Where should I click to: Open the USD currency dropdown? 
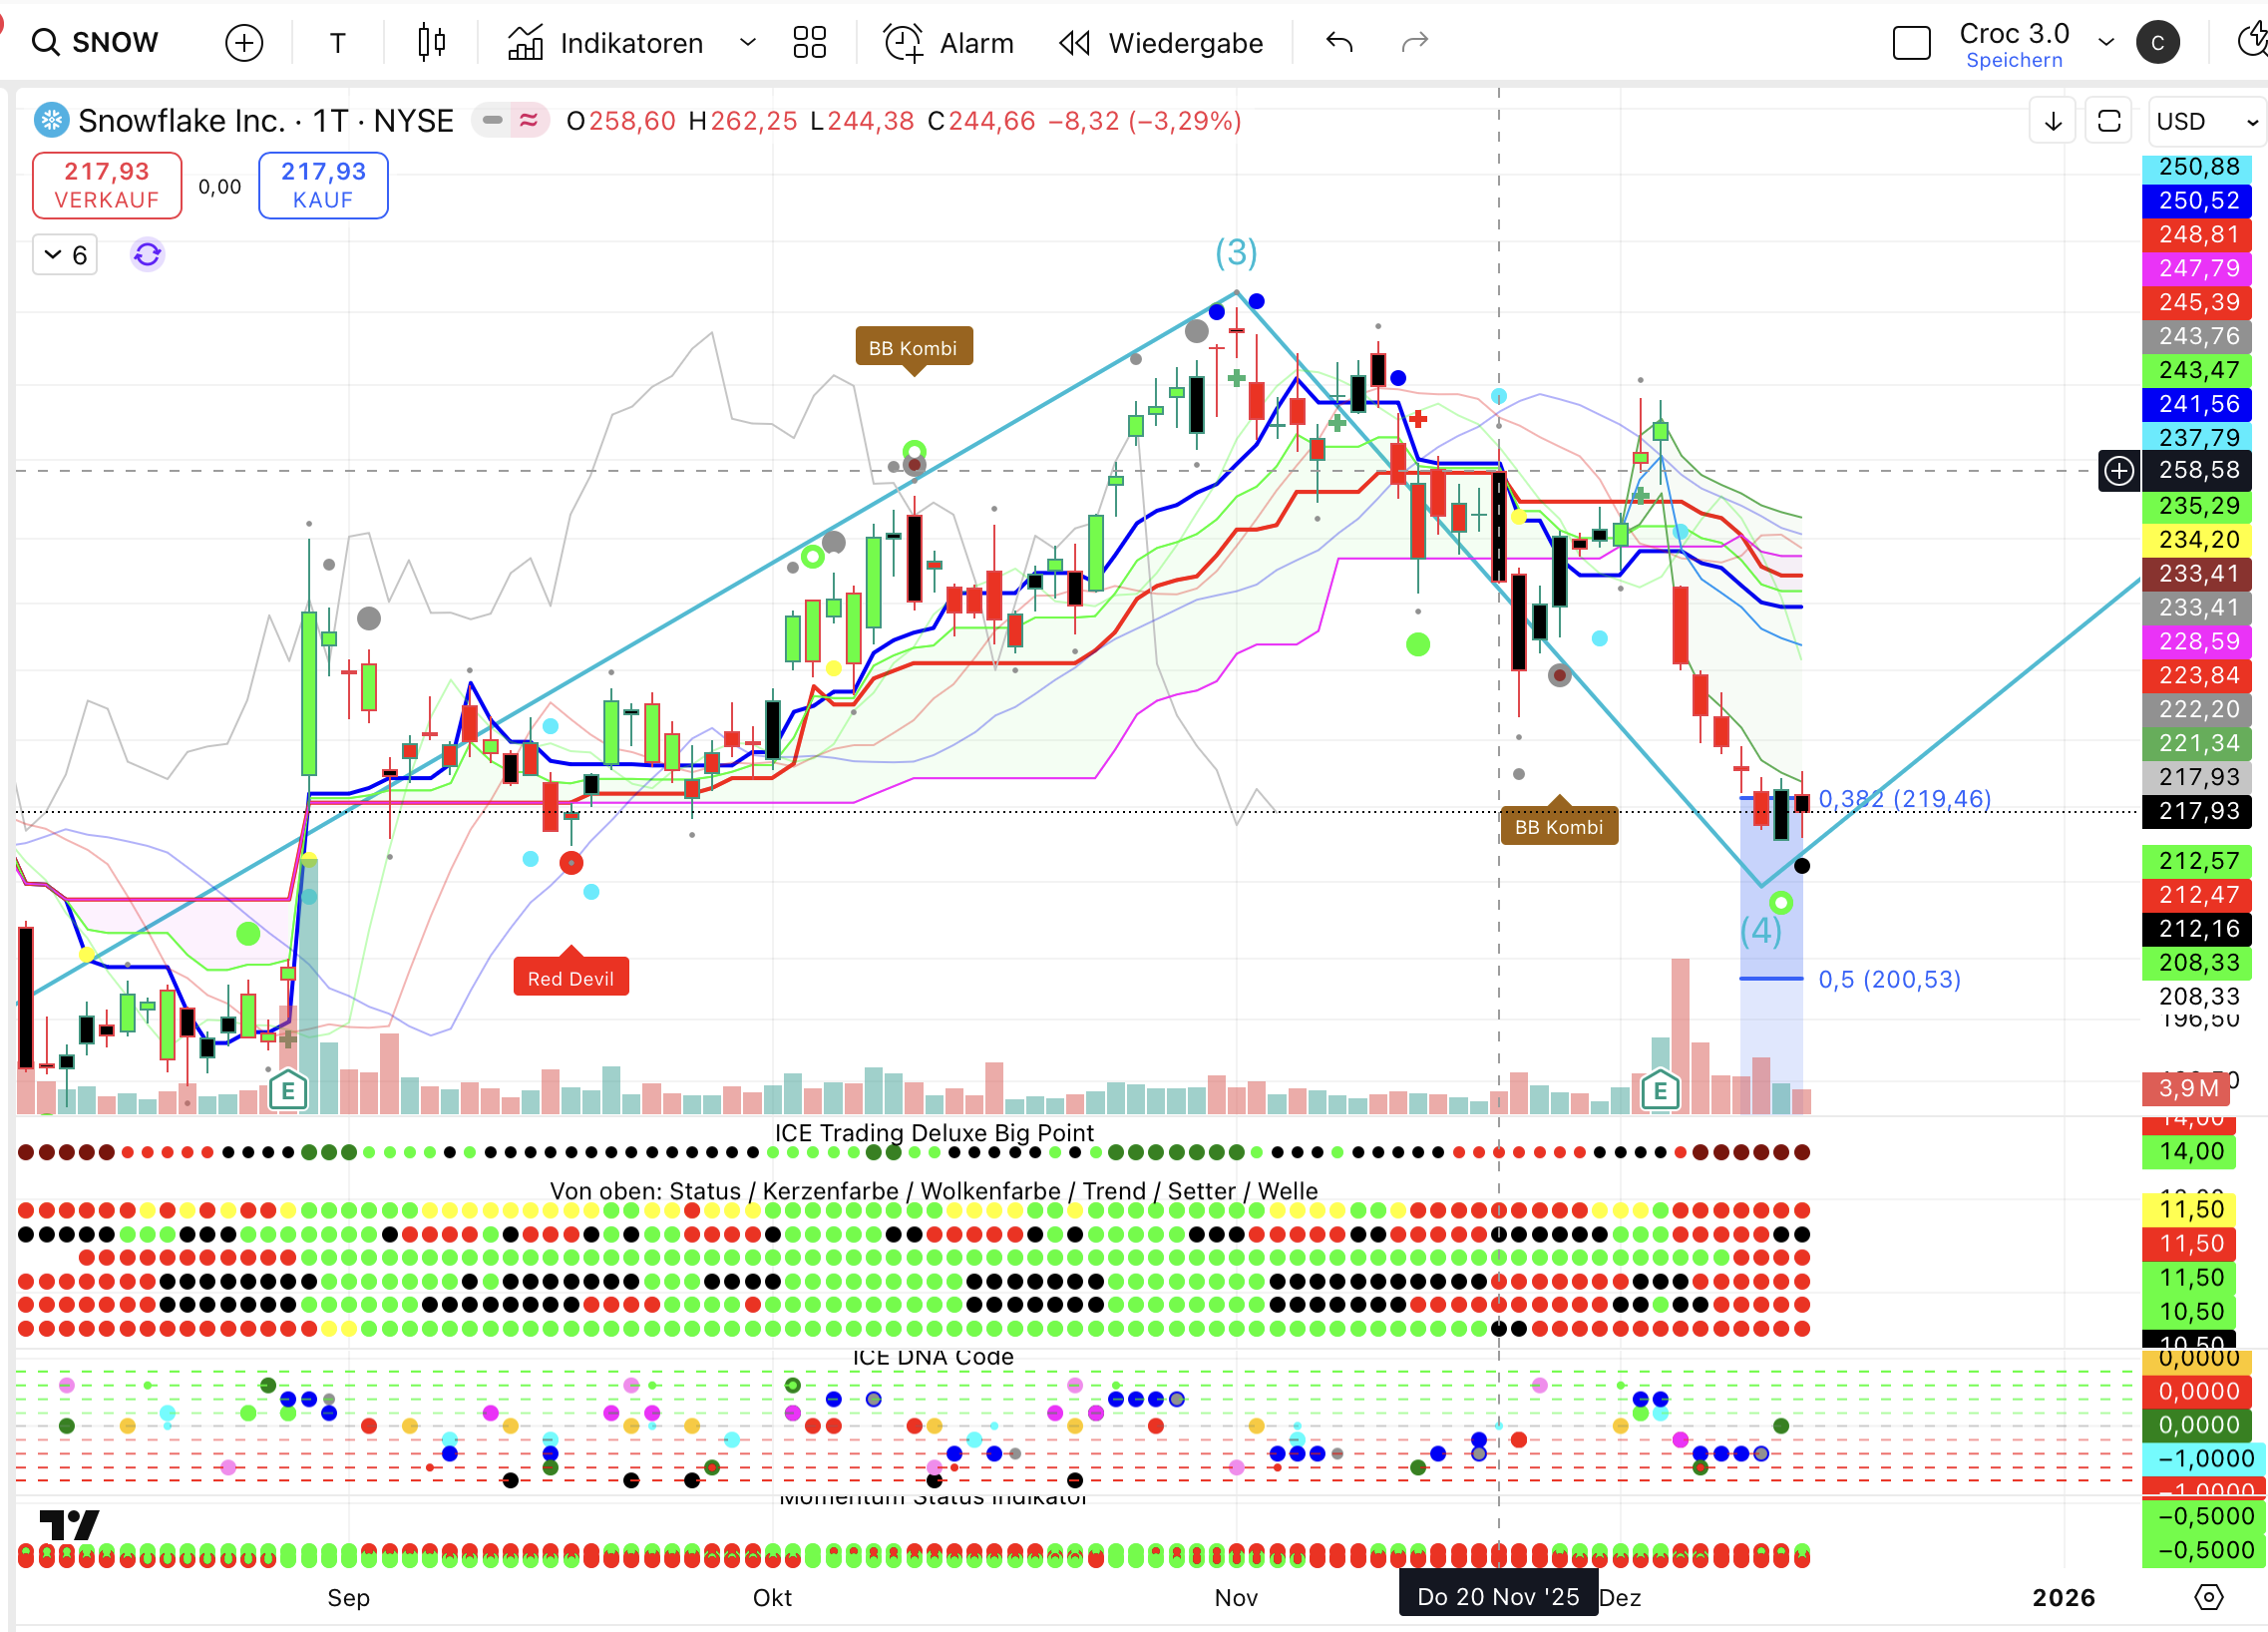2207,121
